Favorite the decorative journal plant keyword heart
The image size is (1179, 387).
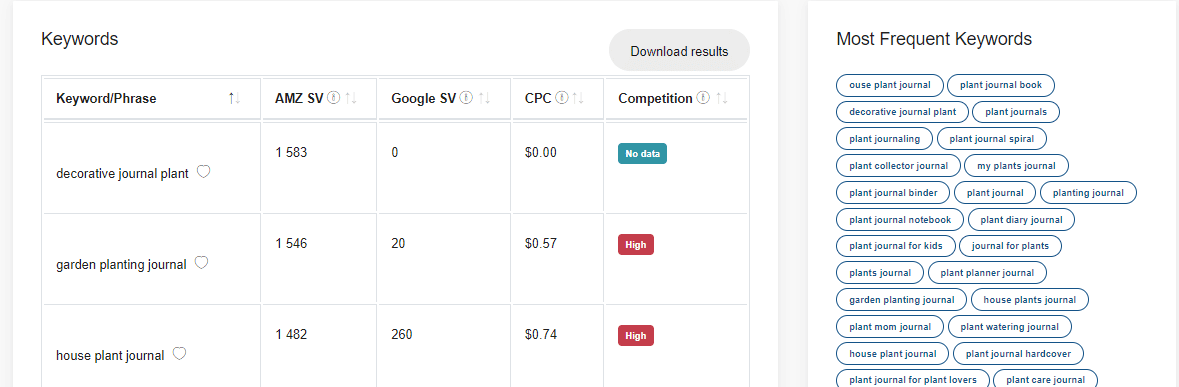[x=203, y=172]
